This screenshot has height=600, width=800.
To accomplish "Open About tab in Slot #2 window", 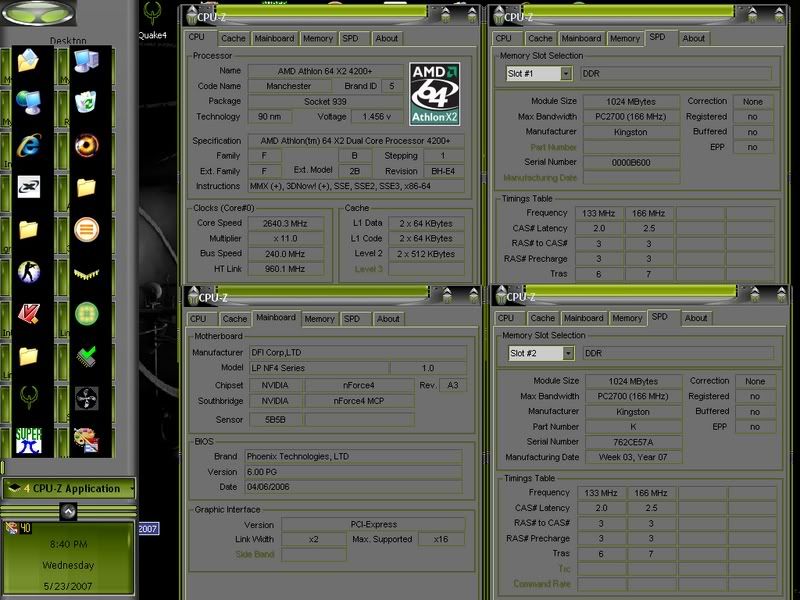I will [x=696, y=318].
